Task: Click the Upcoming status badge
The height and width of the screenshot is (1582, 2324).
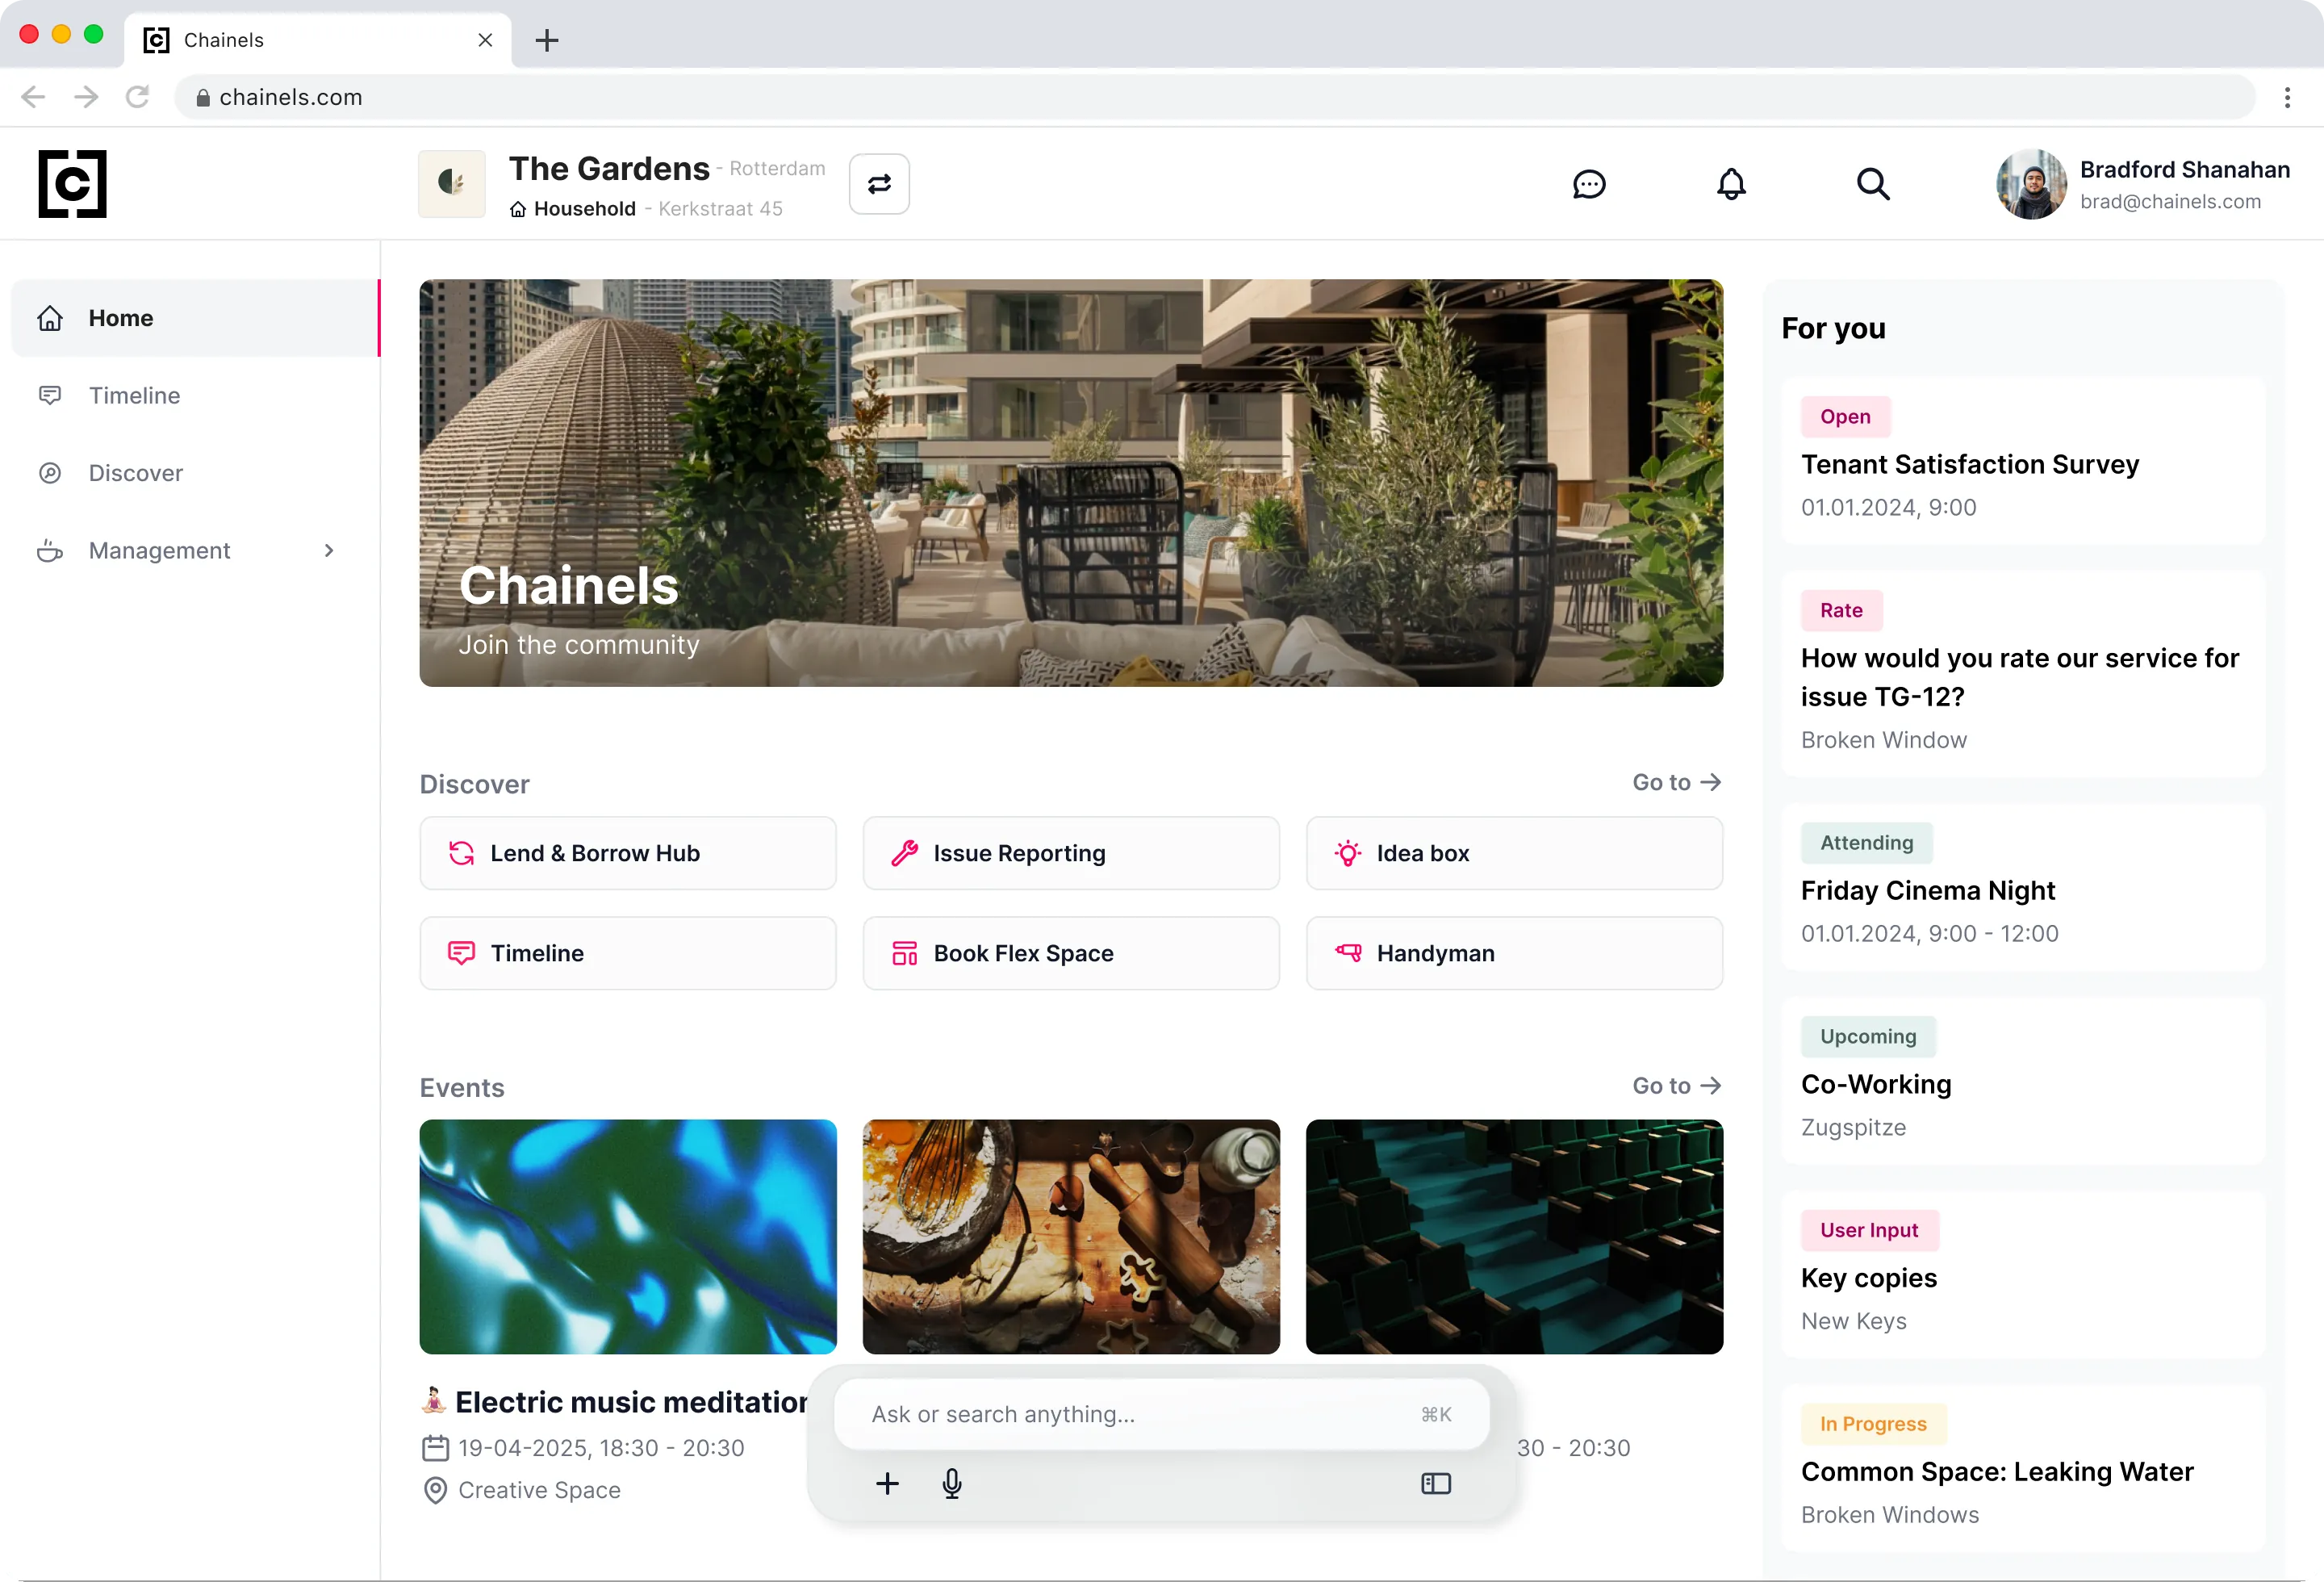Action: click(x=1868, y=1036)
